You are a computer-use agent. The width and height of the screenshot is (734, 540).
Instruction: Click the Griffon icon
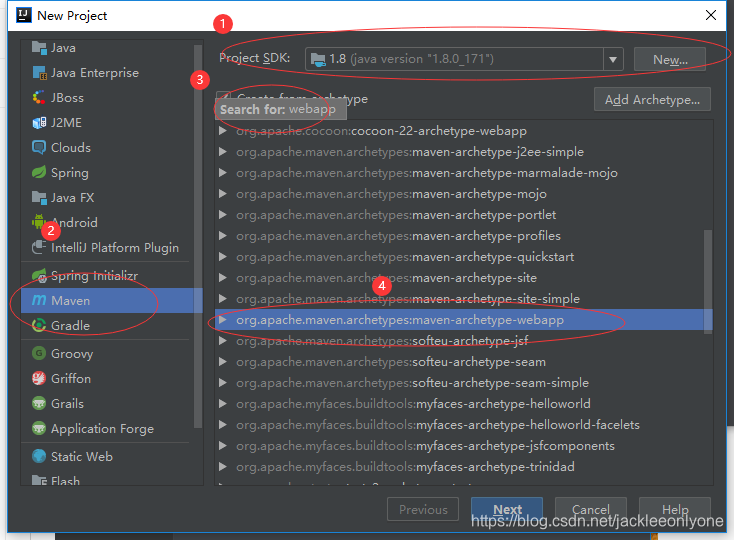coord(39,378)
